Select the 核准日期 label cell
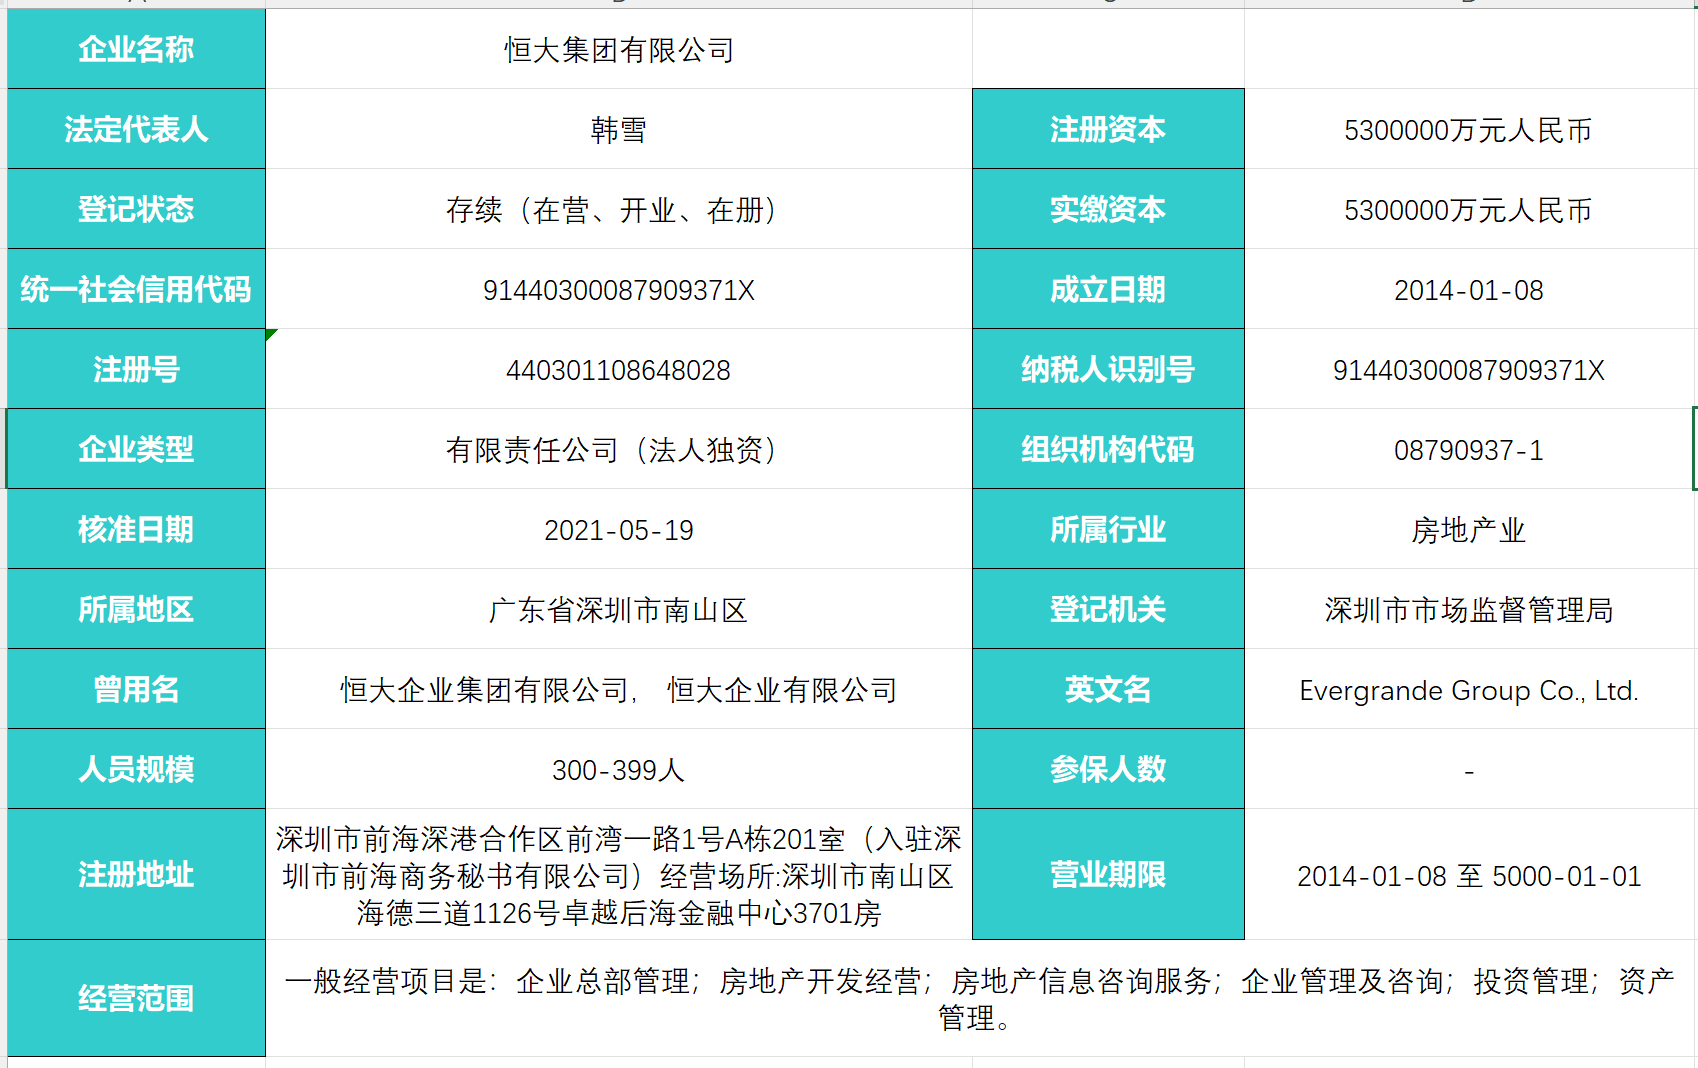This screenshot has height=1068, width=1698. tap(136, 529)
